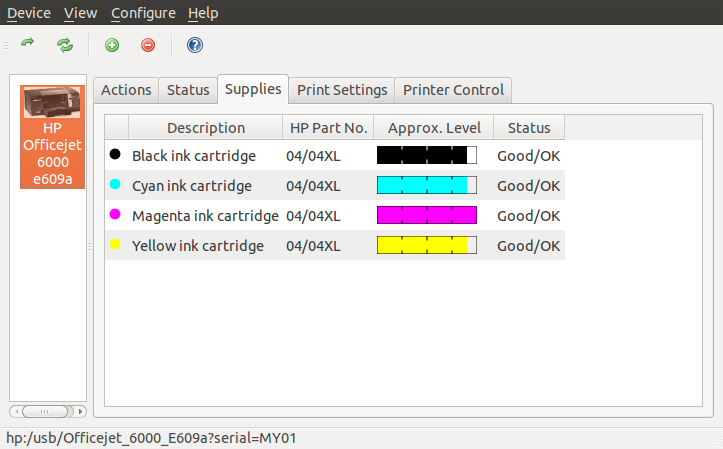
Task: Select the HP Officejet 6000 printer thumbnail
Action: coord(52,135)
